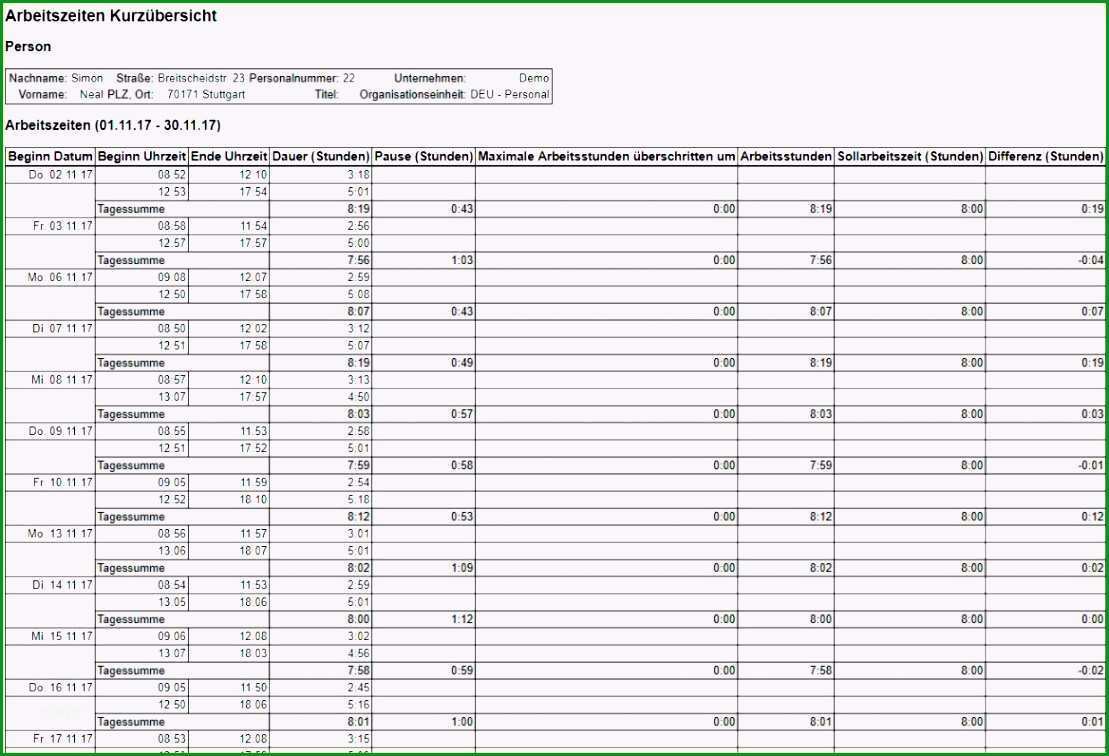Click the 'Differenz (Stunden)' column header
The image size is (1109, 756).
1045,156
